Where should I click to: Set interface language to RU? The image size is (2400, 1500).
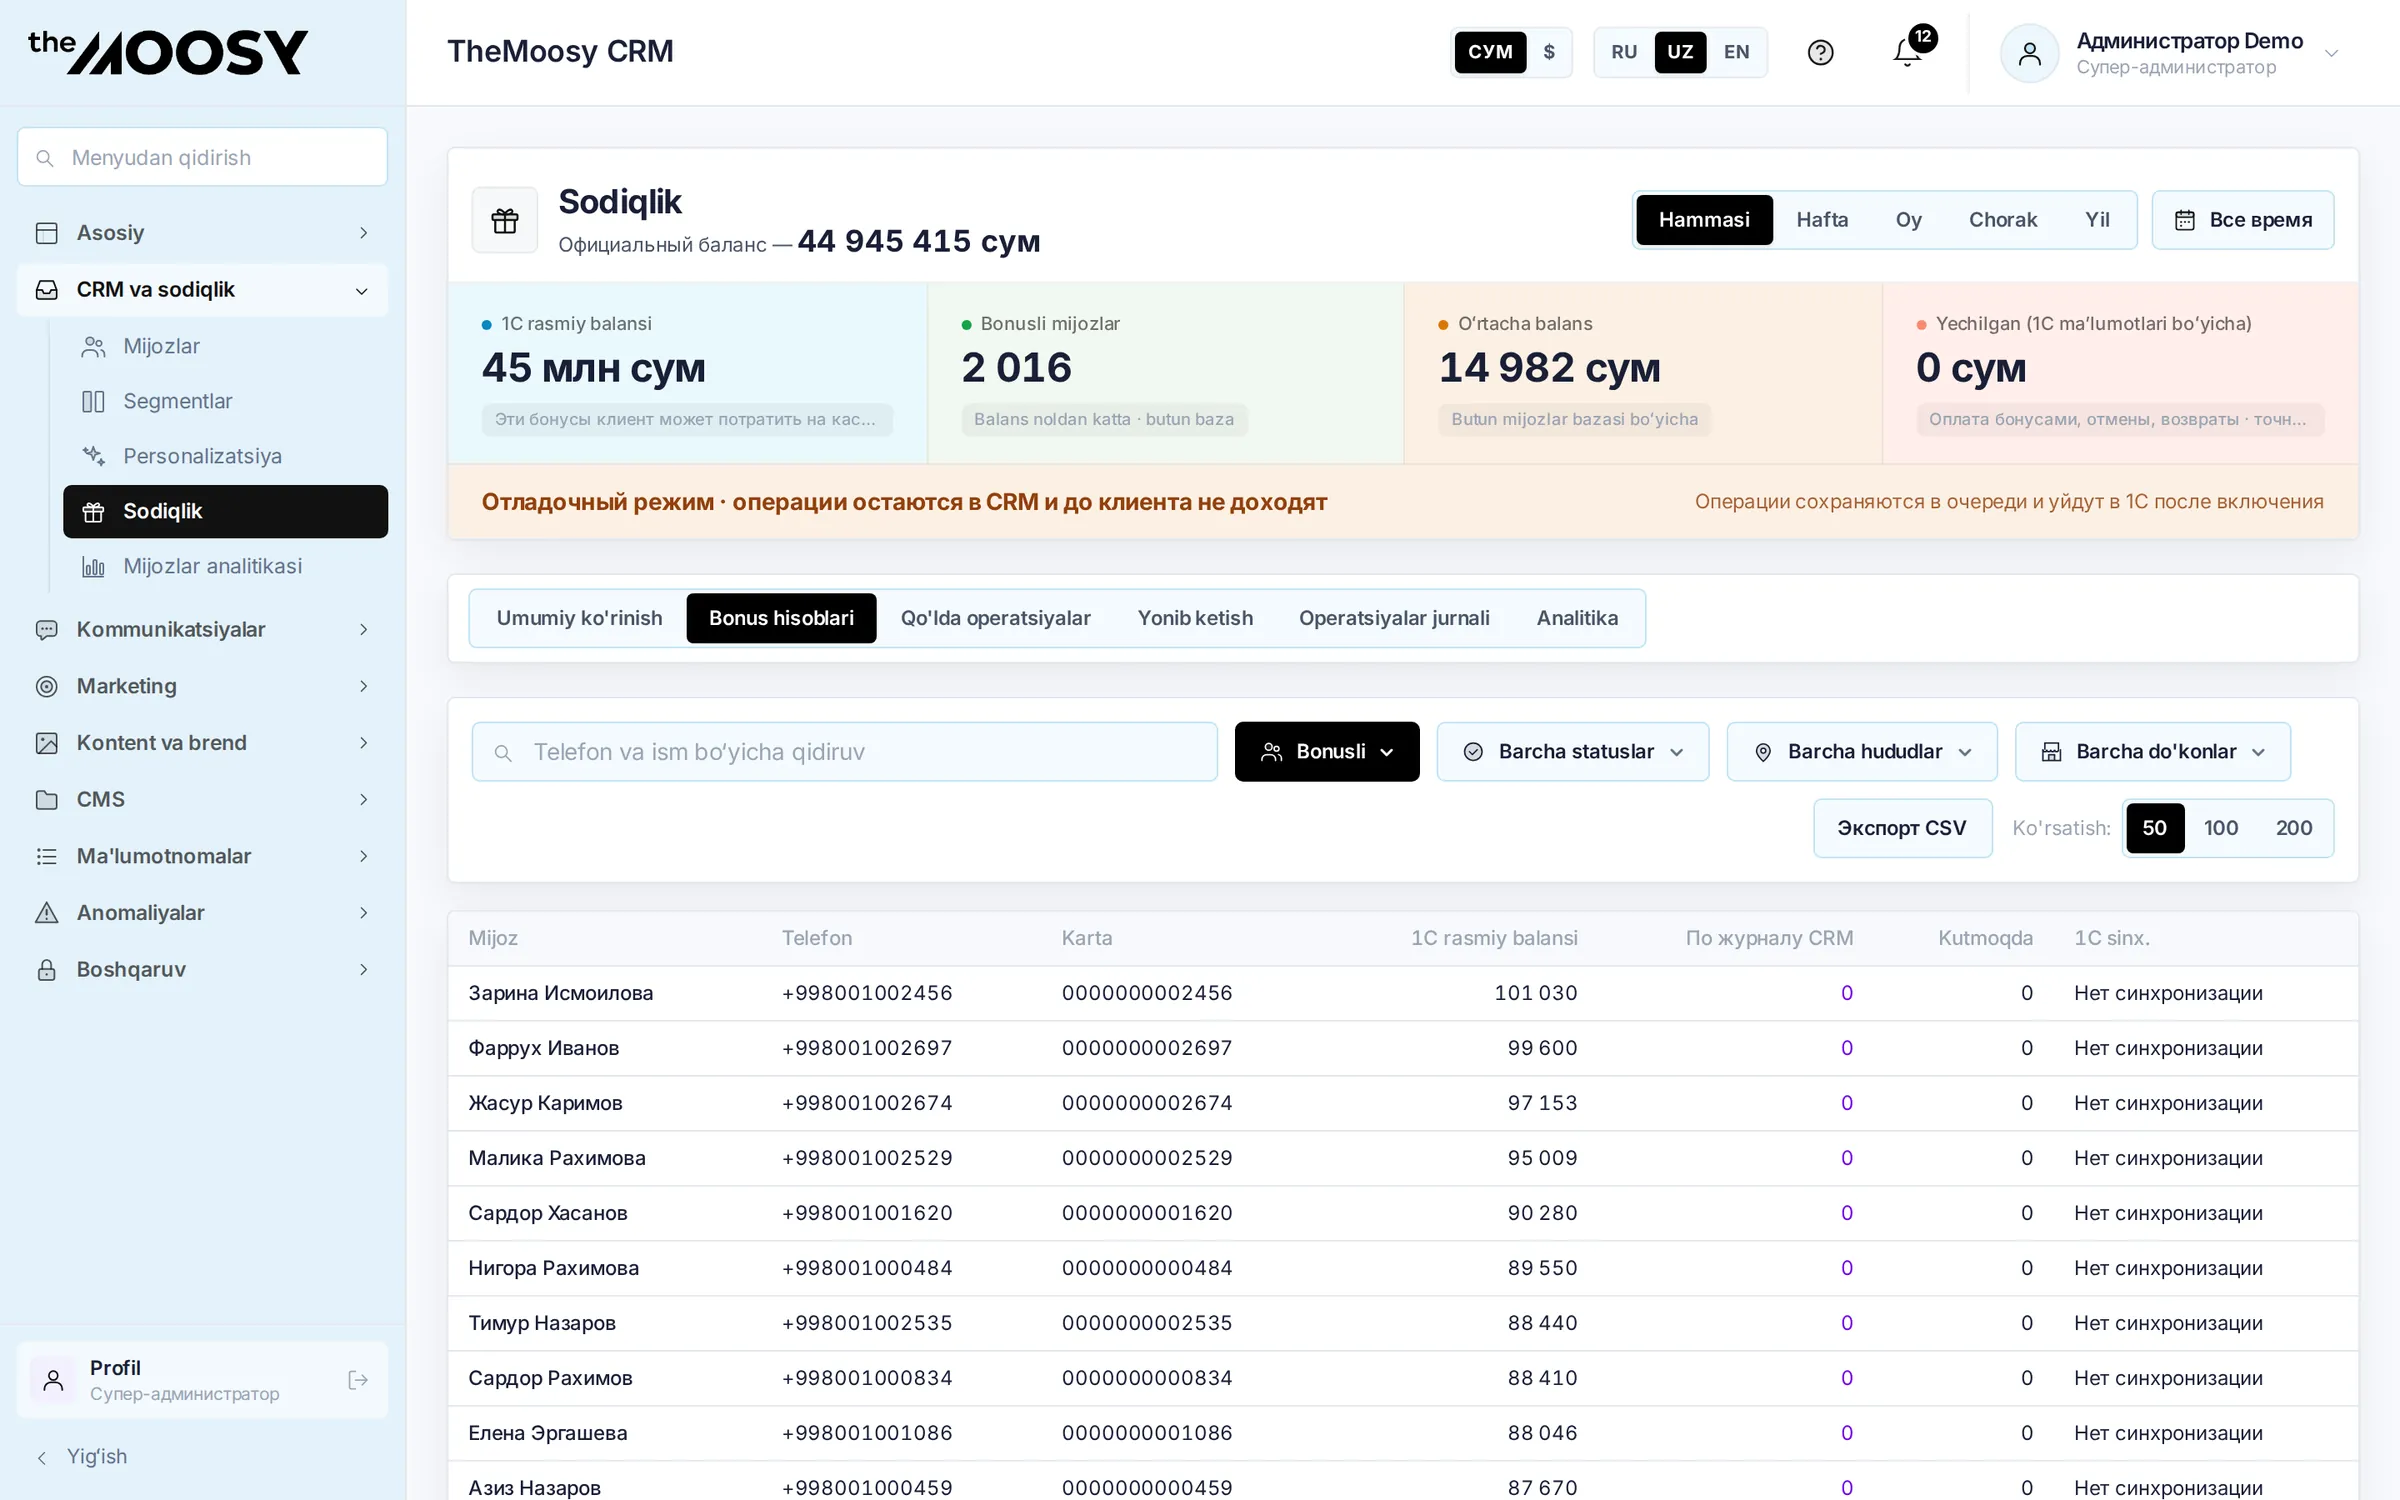[x=1624, y=52]
